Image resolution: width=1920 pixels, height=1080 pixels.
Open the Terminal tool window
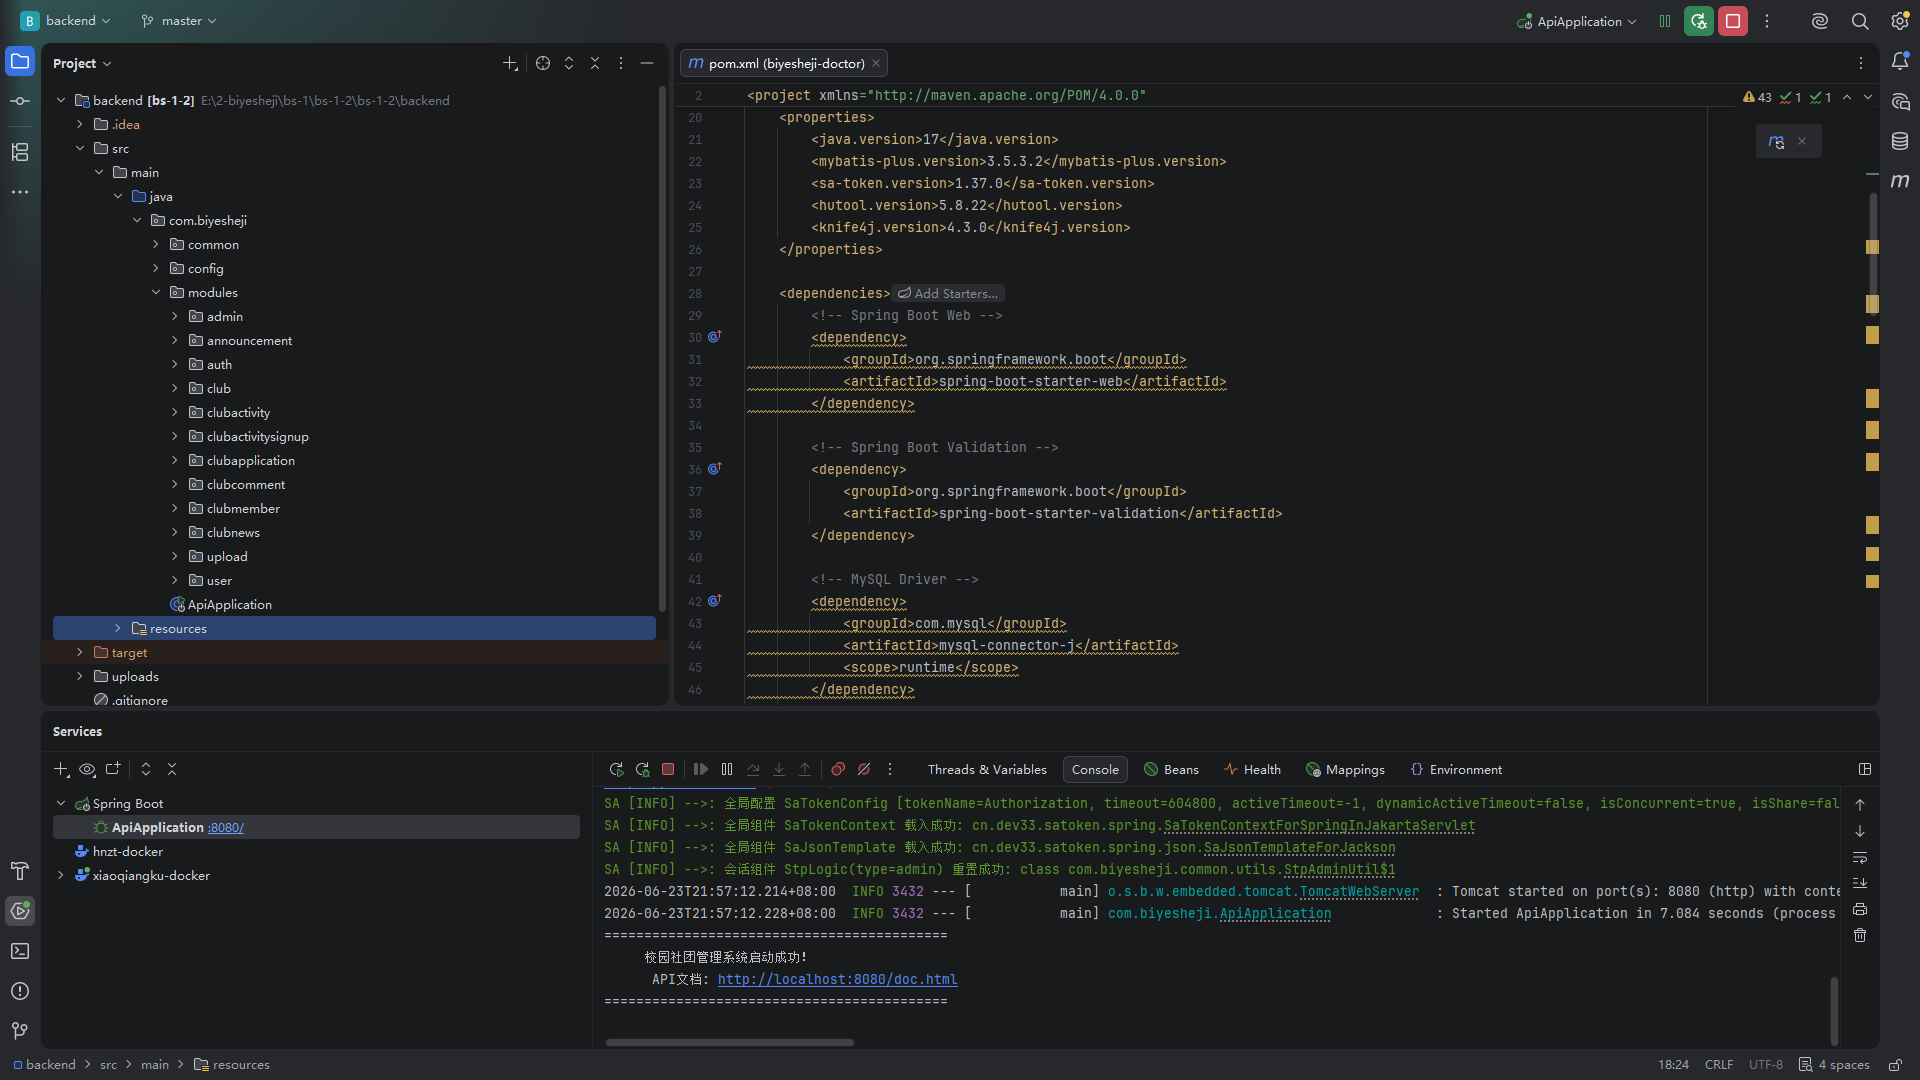coord(20,951)
